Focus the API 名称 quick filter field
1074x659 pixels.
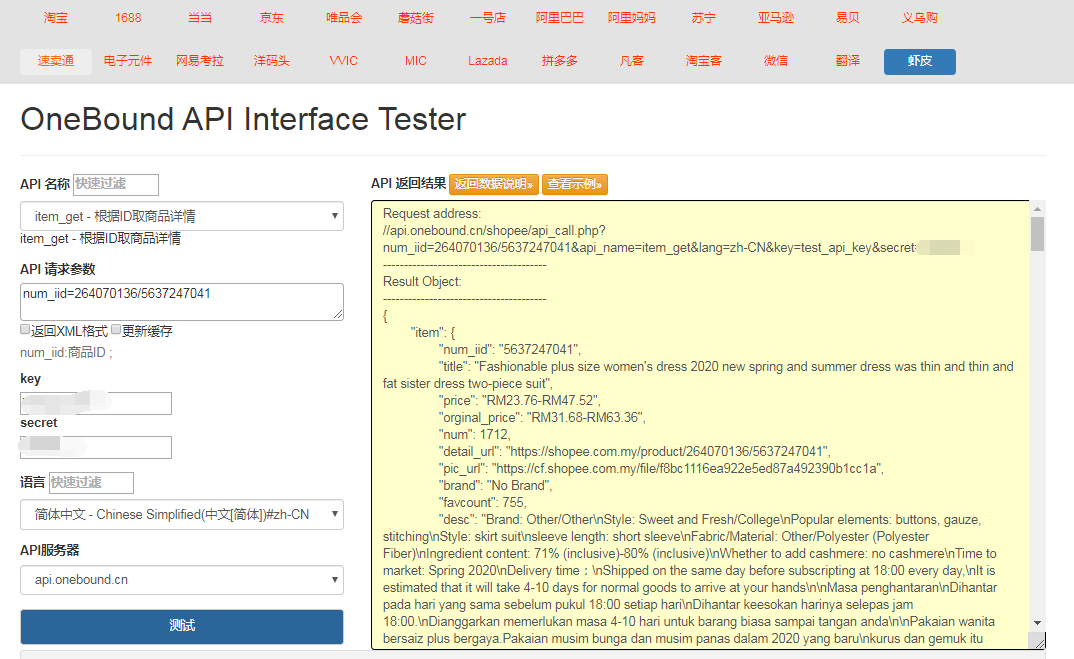[116, 184]
